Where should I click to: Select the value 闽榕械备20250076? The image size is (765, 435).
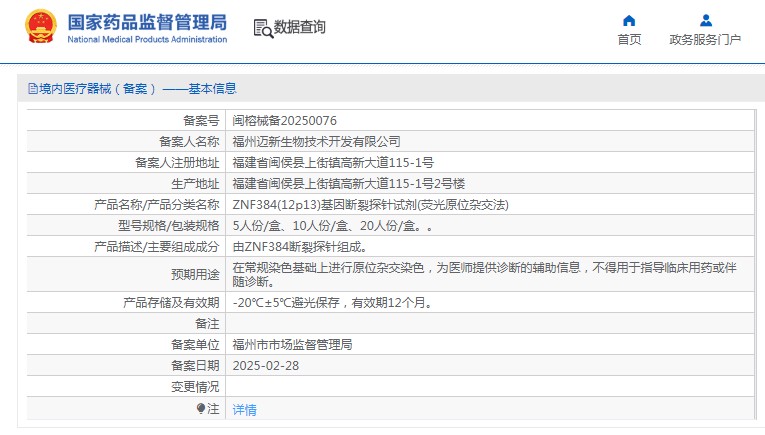point(284,120)
